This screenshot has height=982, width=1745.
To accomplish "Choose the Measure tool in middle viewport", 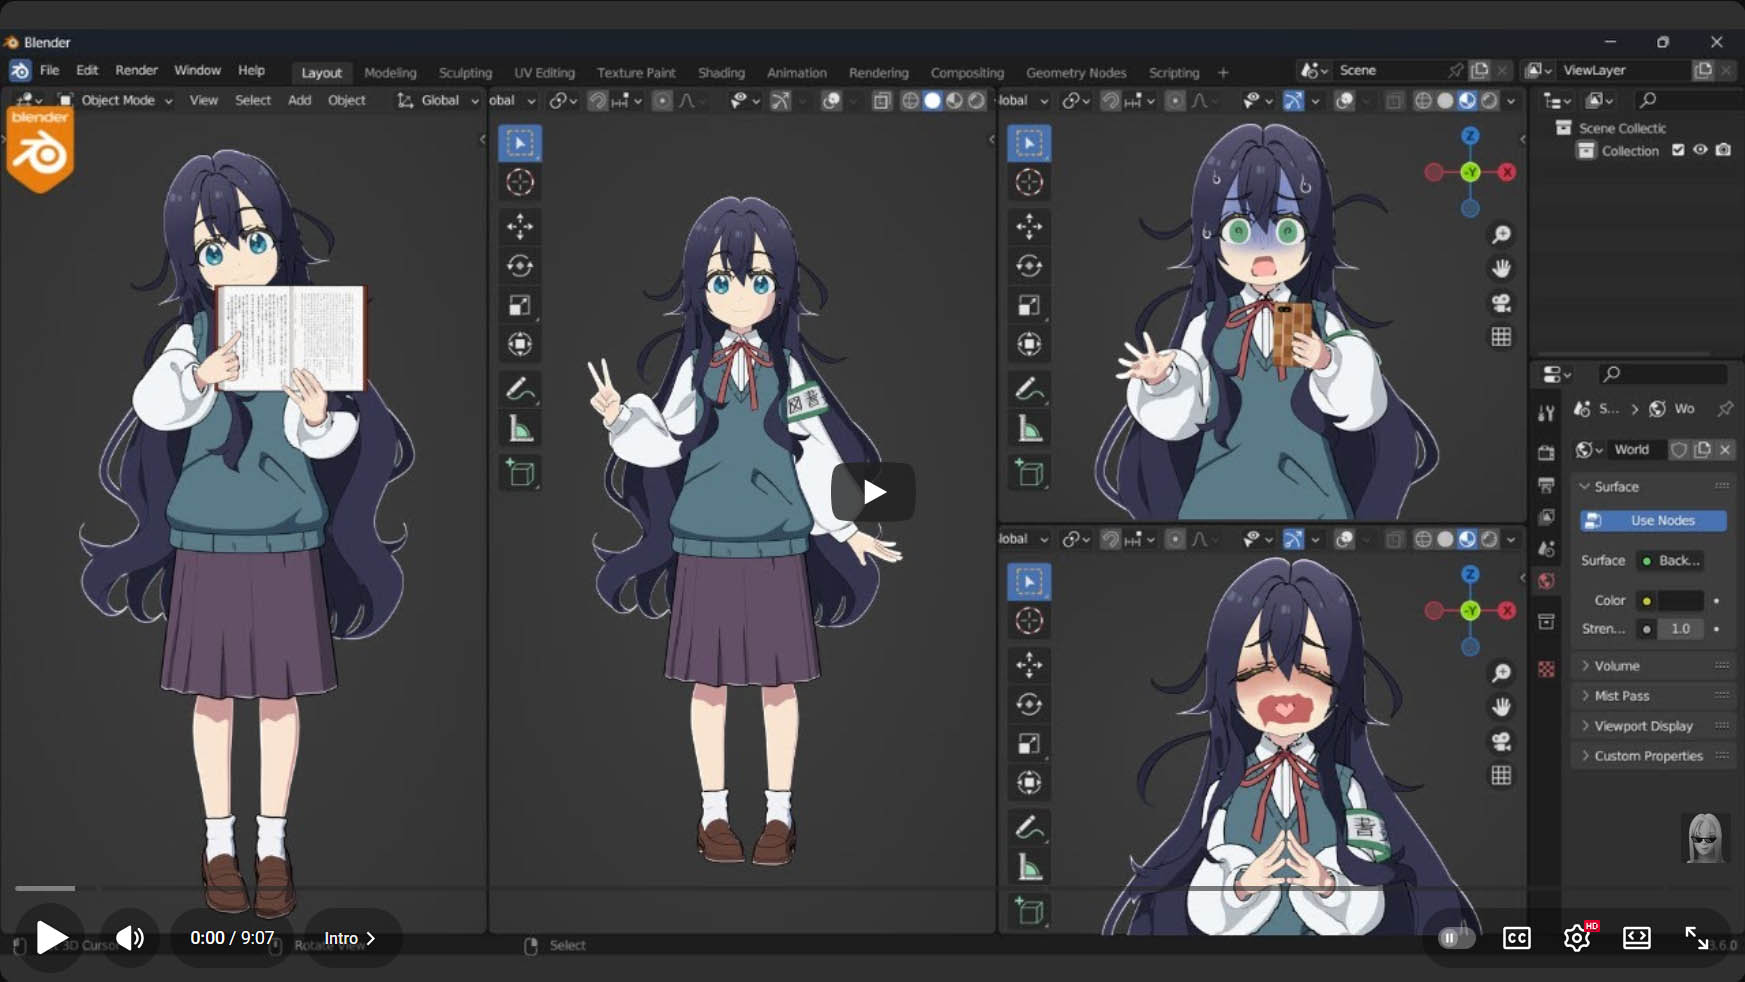I will click(520, 429).
